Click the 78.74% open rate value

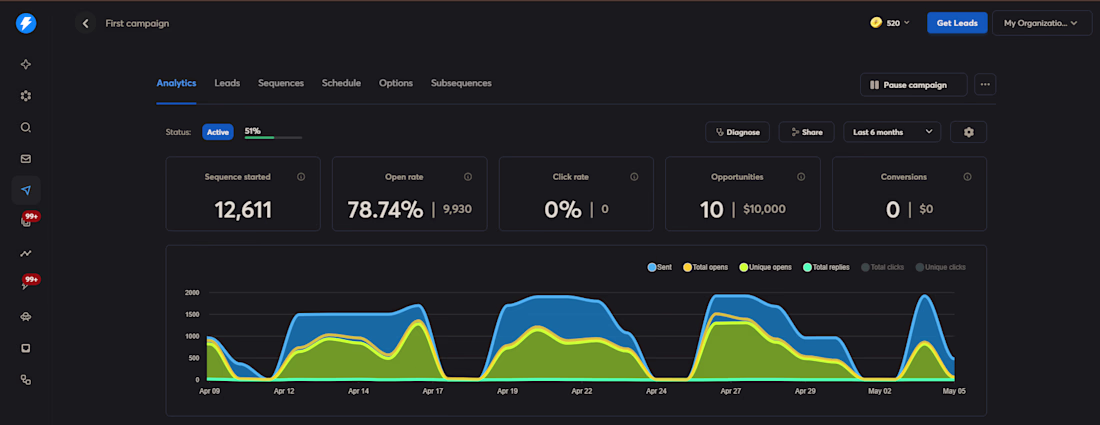click(x=385, y=210)
